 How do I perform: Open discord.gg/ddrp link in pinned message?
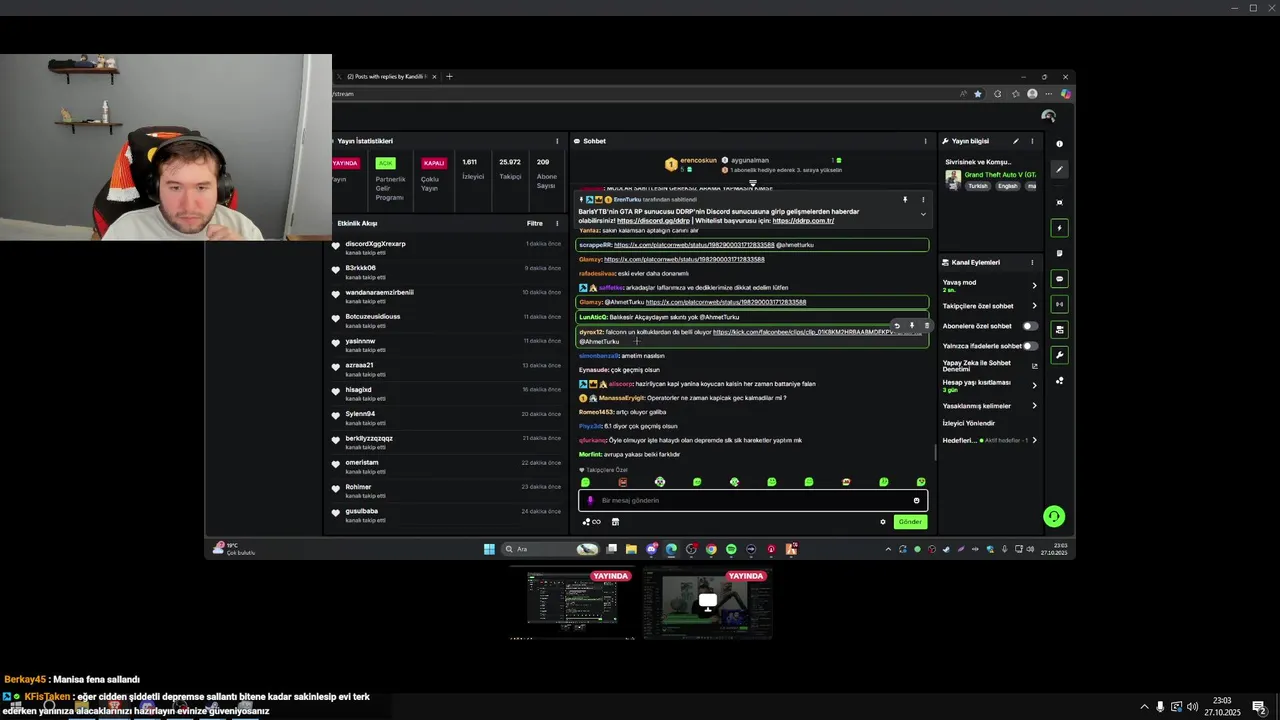point(653,221)
